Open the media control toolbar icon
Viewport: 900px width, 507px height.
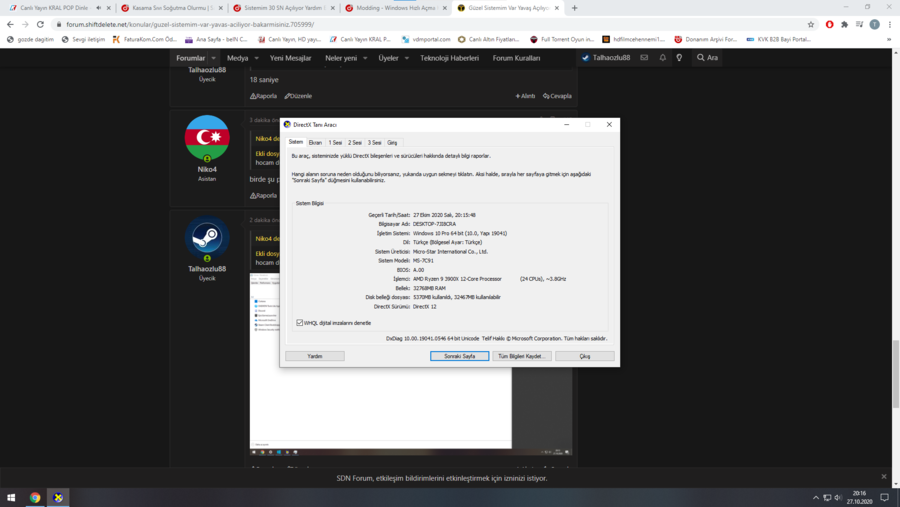859,24
